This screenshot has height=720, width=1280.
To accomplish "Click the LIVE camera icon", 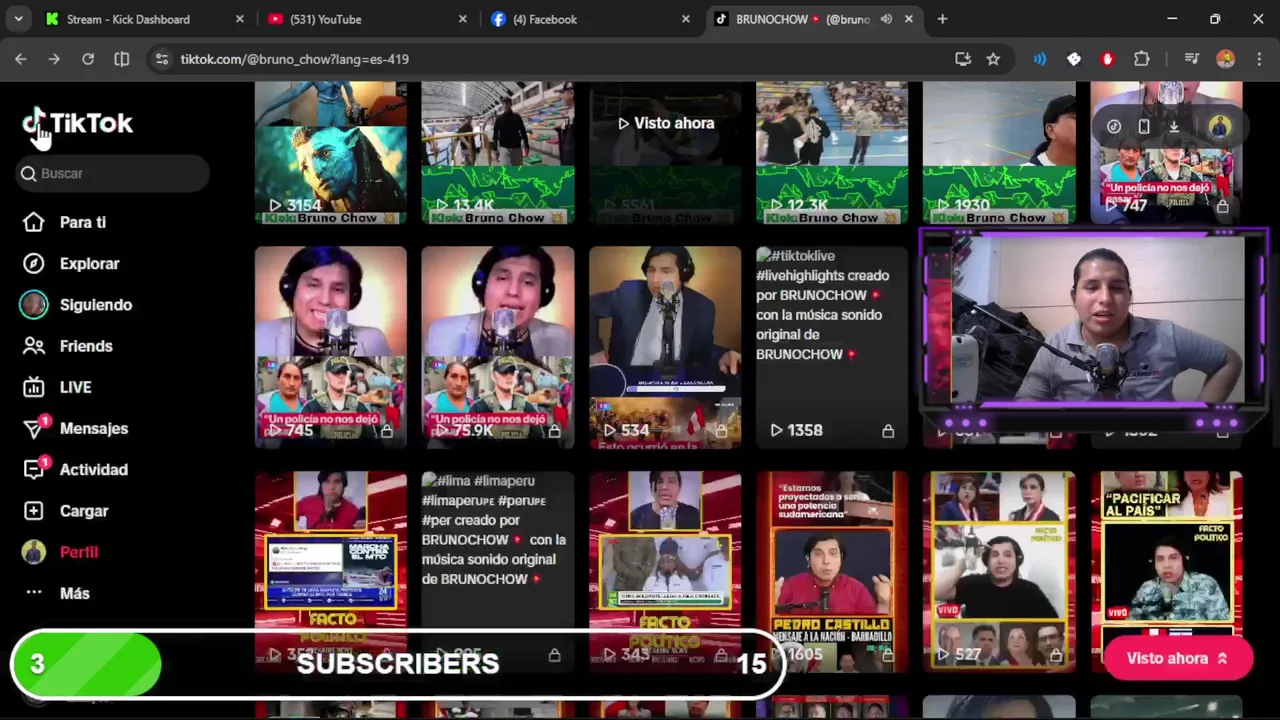I will (x=34, y=387).
